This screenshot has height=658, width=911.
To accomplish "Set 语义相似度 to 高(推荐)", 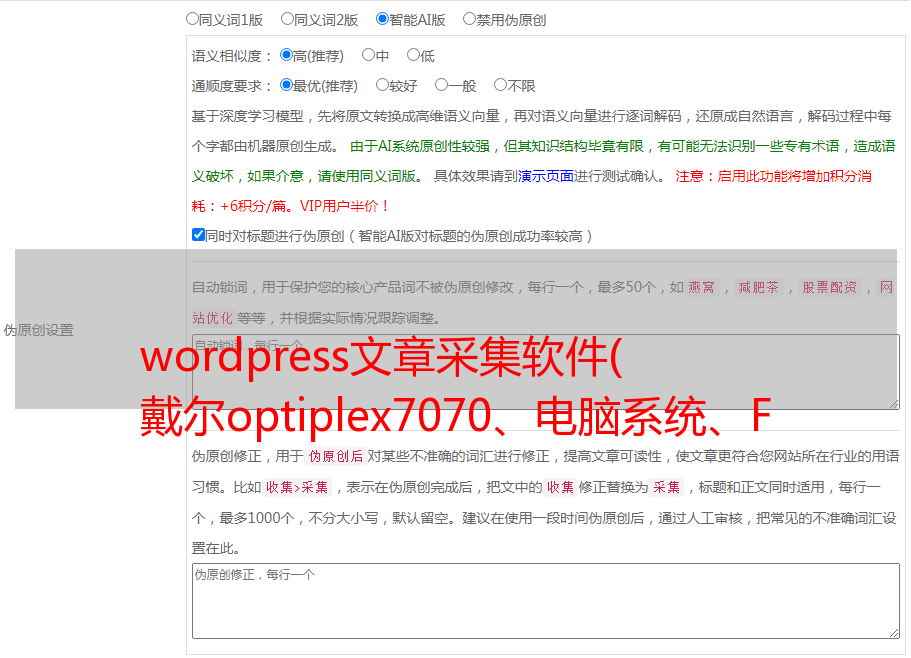I will (x=286, y=55).
